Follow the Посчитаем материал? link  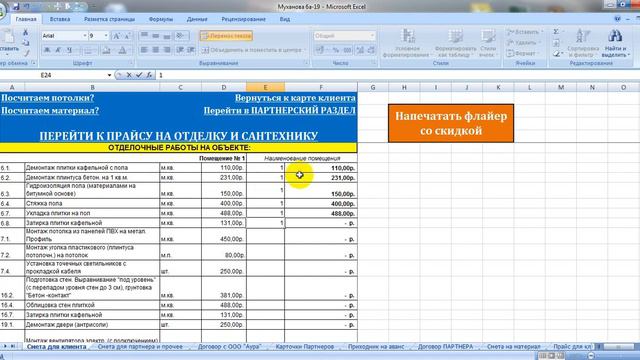pyautogui.click(x=50, y=111)
